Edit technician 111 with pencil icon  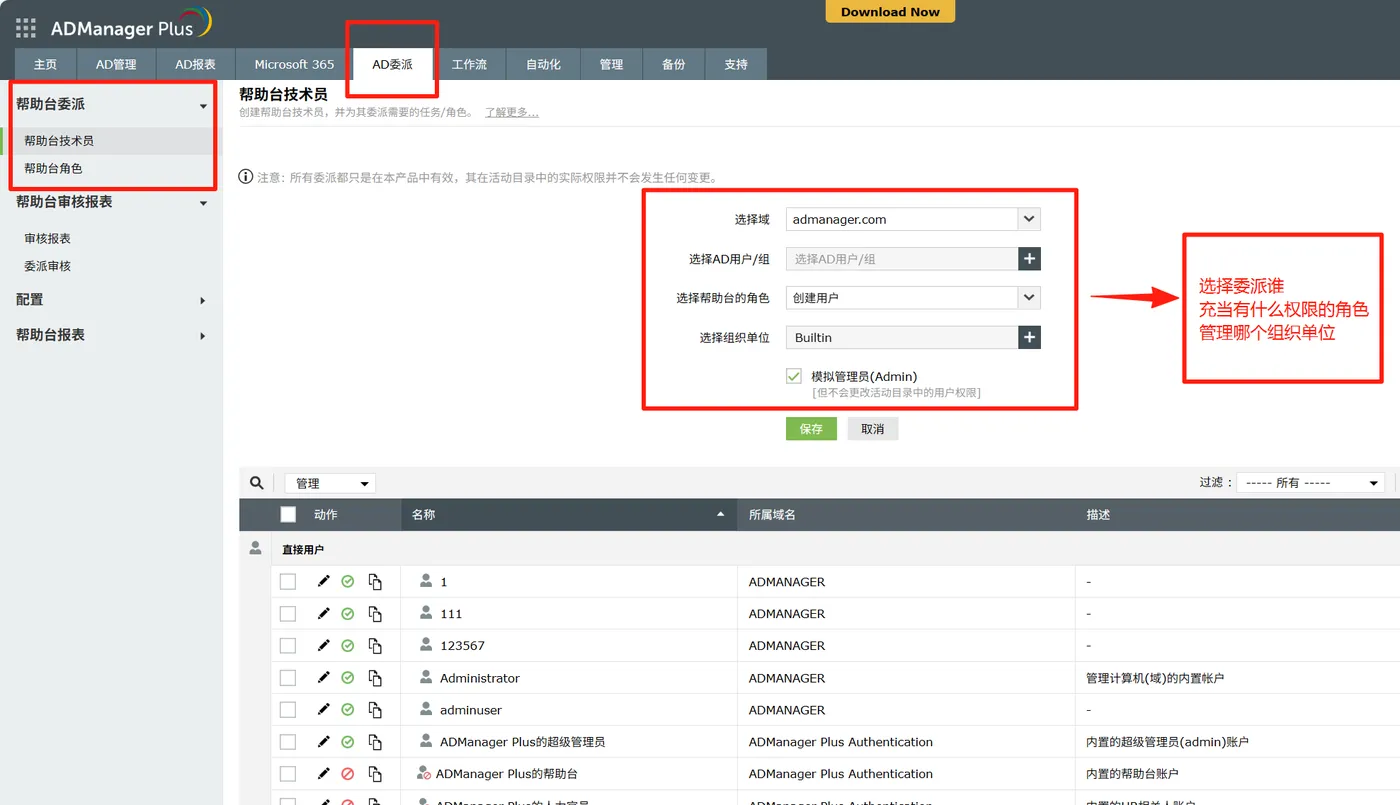pos(323,613)
